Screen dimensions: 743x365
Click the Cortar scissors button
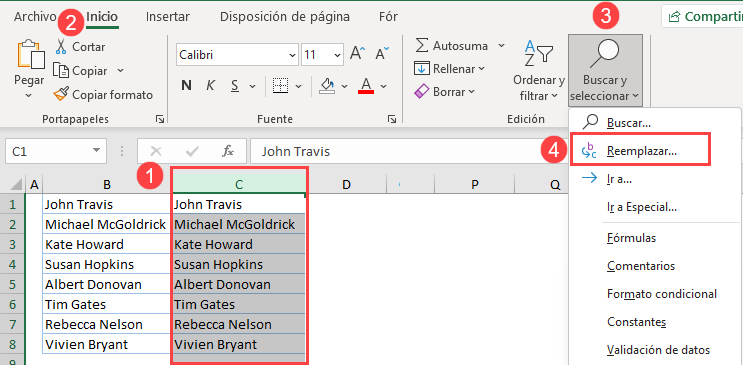(x=81, y=47)
